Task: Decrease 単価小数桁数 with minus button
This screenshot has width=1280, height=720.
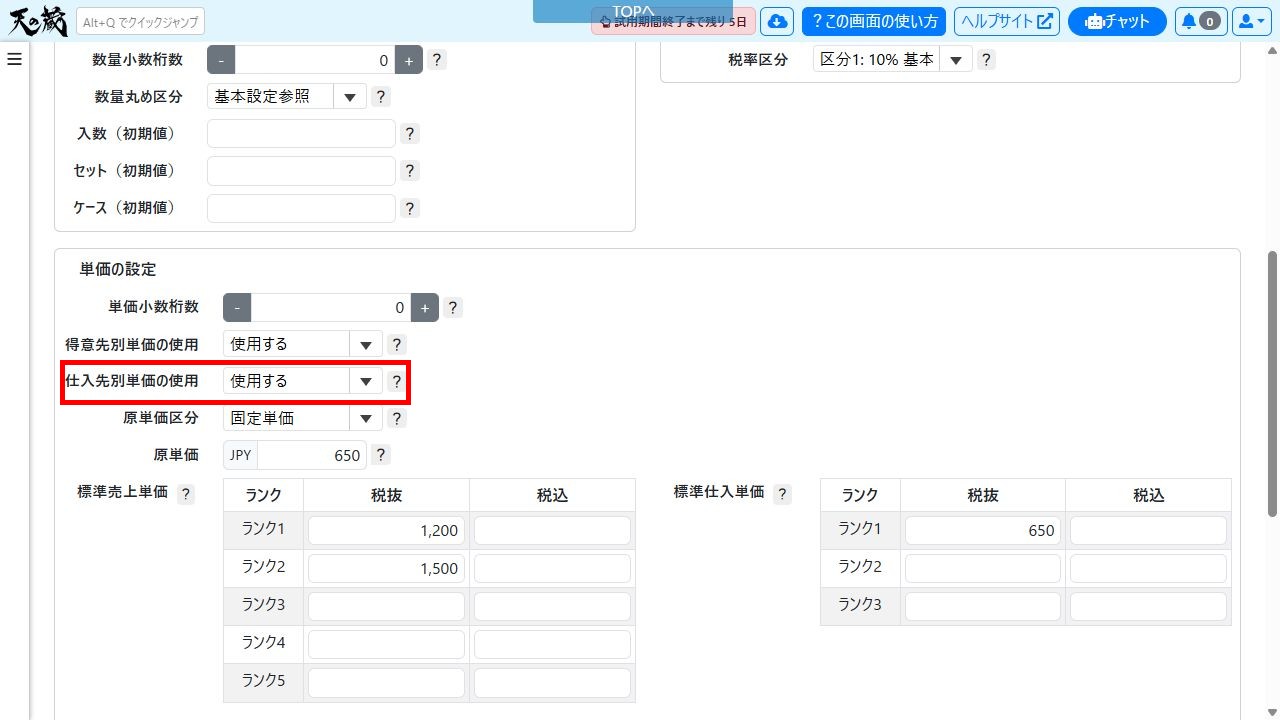Action: coord(237,307)
